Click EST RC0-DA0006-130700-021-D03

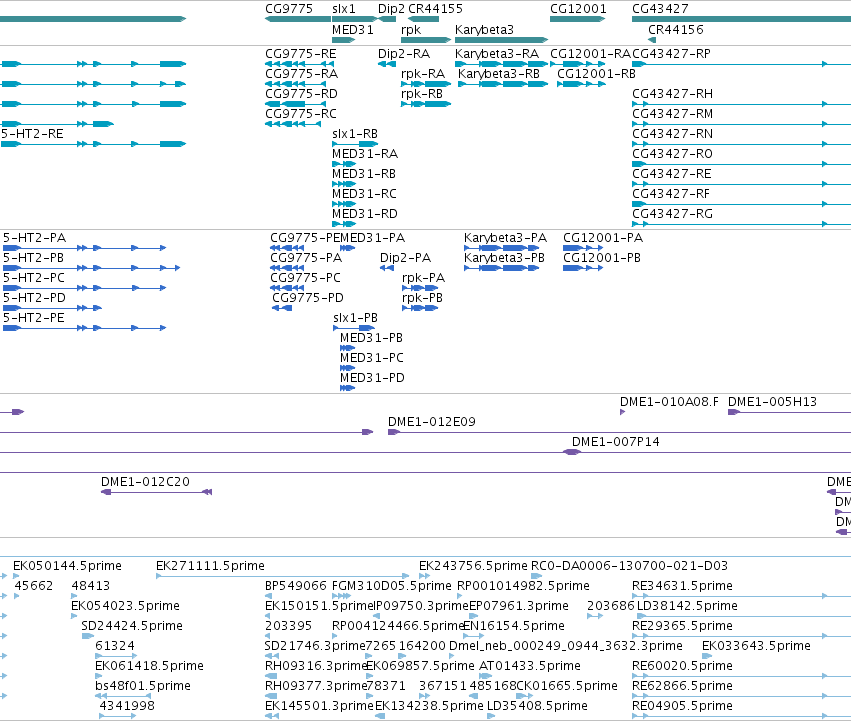[x=629, y=566]
